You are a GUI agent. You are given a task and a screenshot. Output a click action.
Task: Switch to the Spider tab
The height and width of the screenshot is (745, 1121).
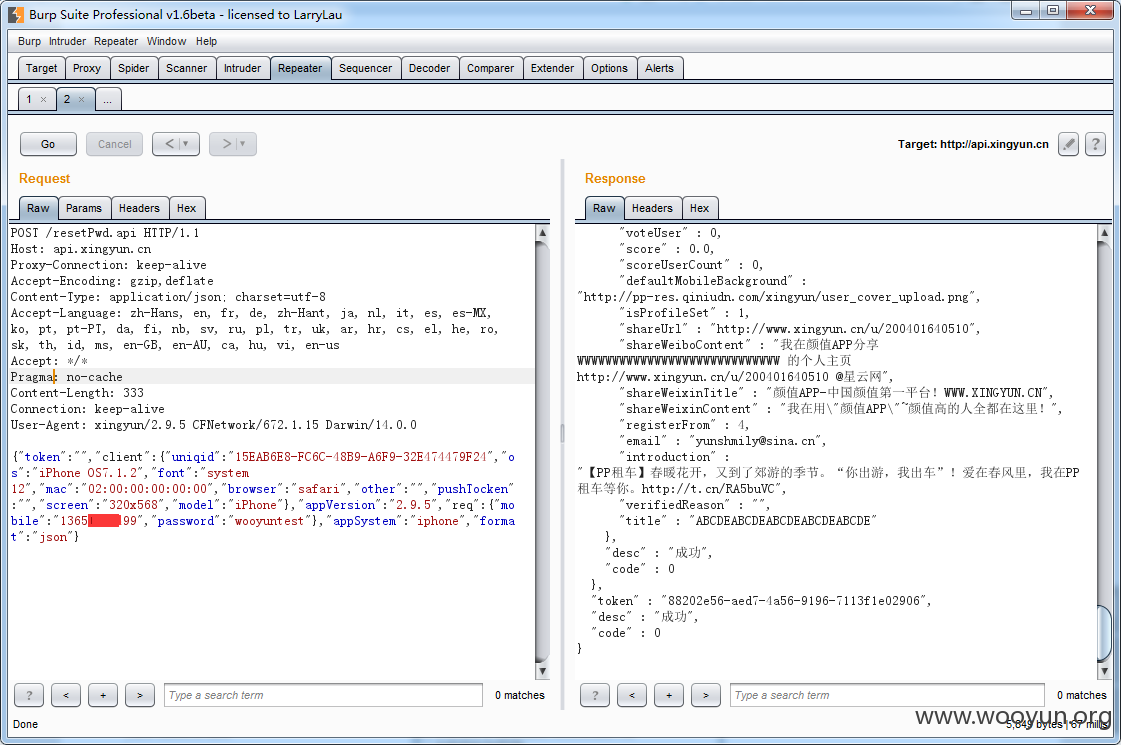click(134, 68)
